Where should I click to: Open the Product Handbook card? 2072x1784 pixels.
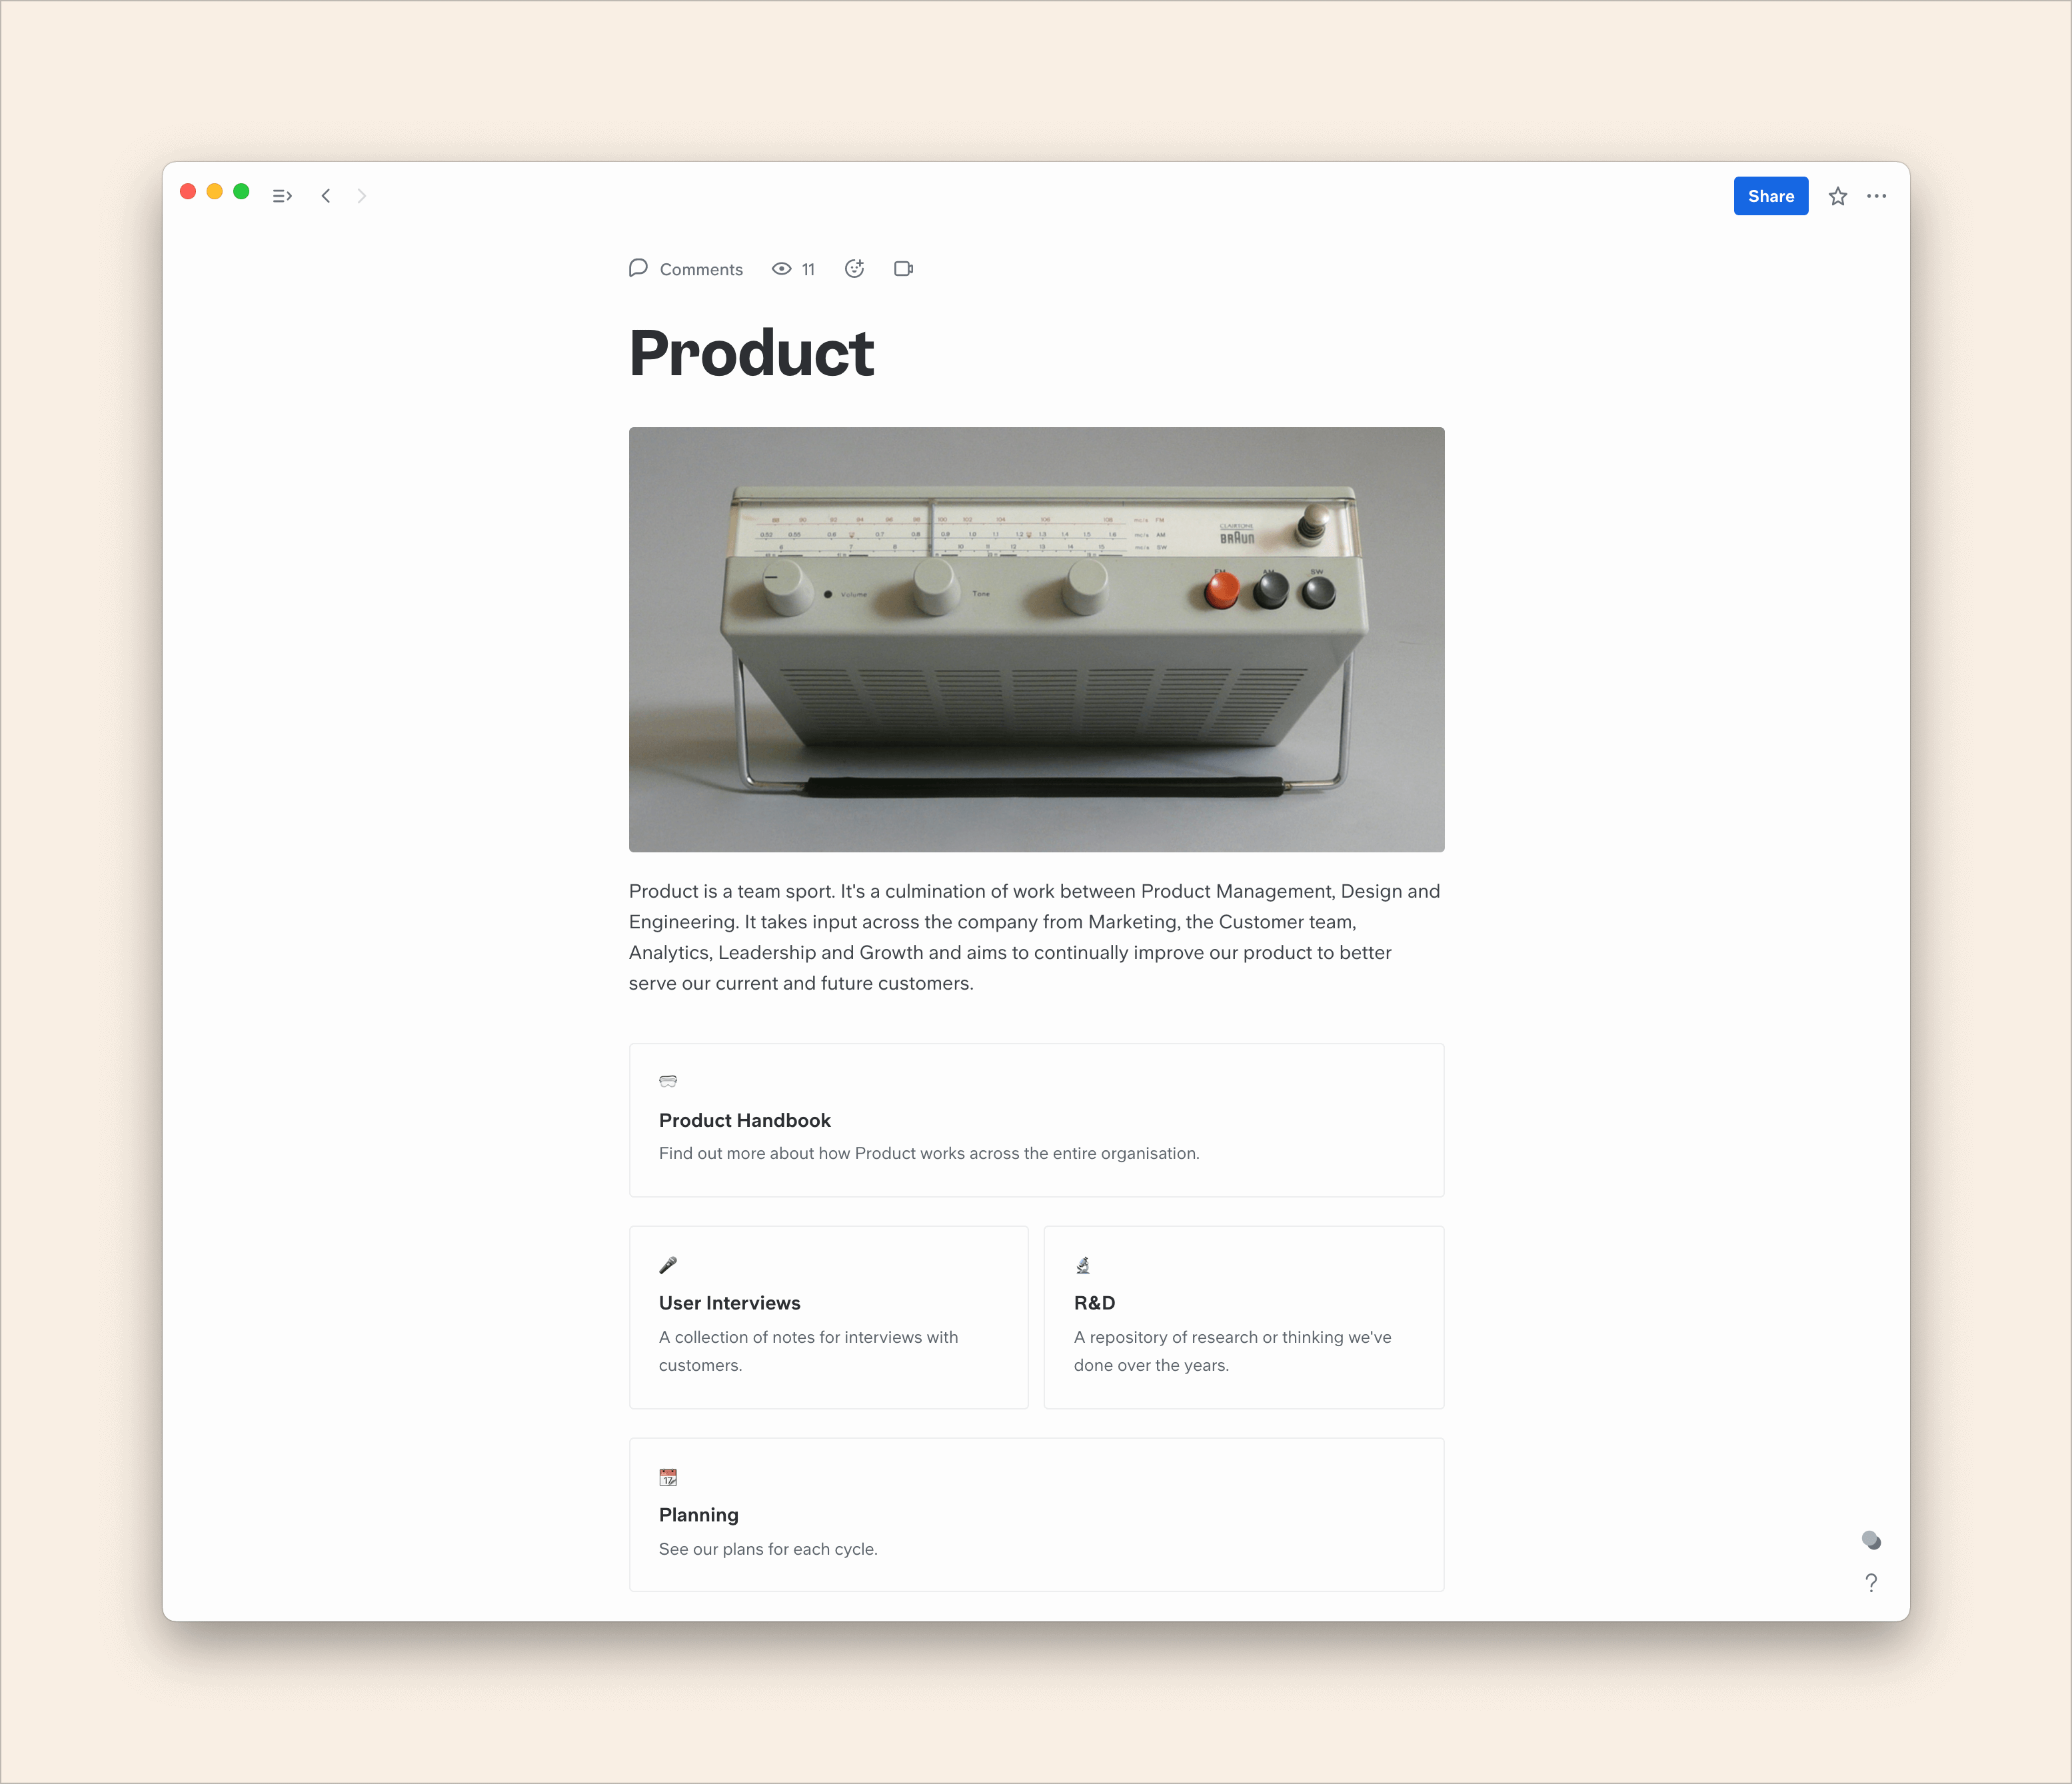pos(1036,1120)
